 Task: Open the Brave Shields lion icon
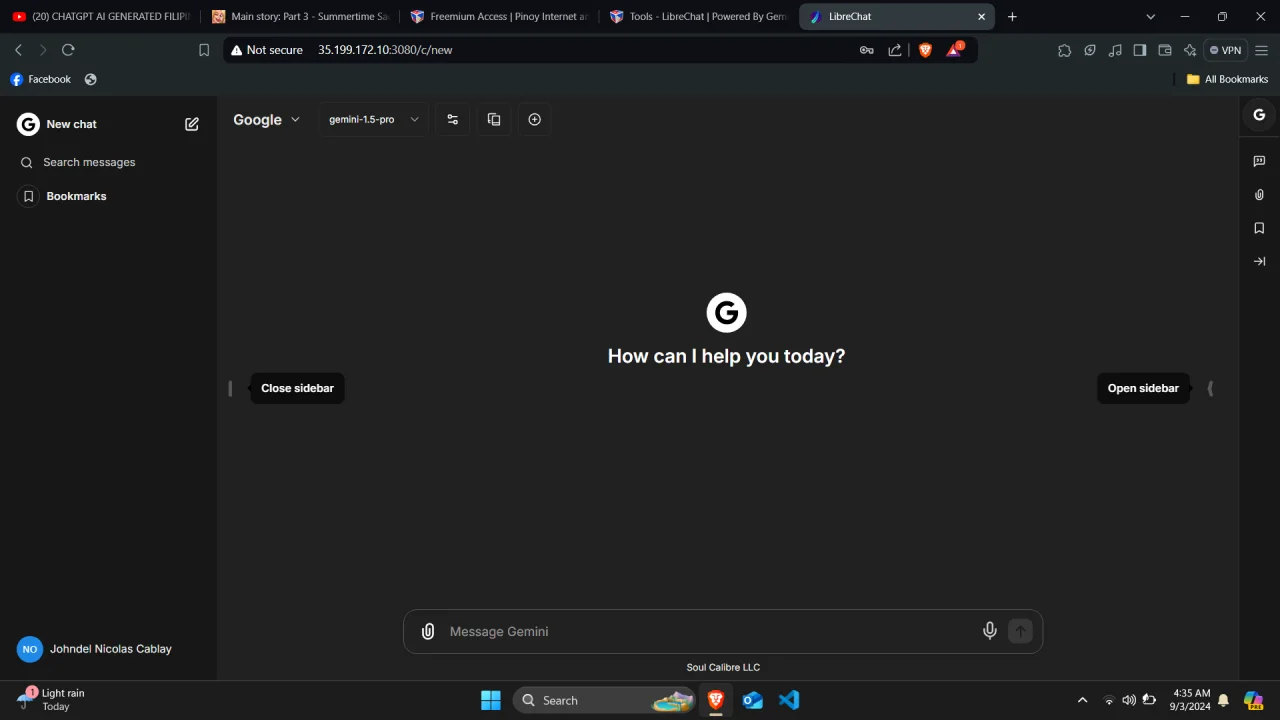point(925,50)
